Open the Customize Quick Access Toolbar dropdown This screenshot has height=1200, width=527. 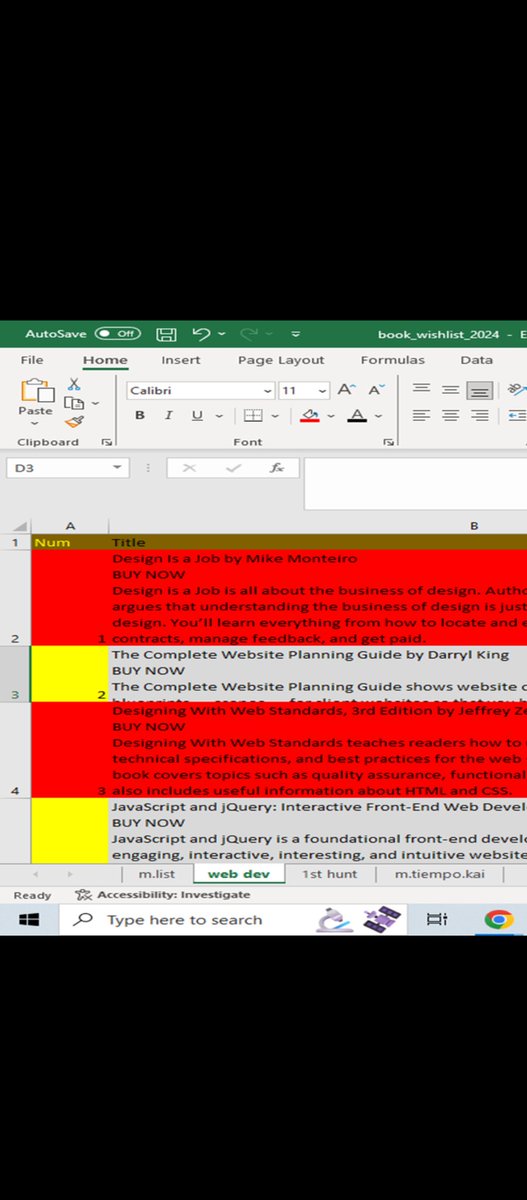click(296, 334)
